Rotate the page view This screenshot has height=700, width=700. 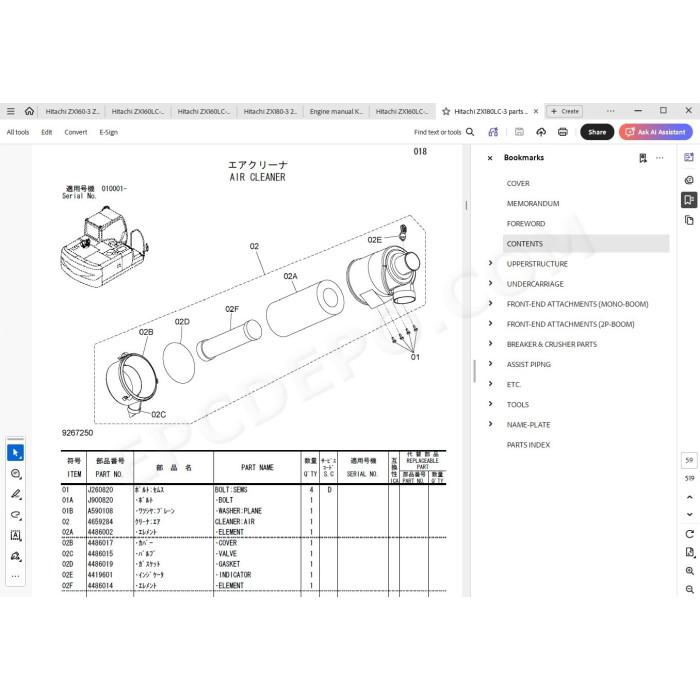click(689, 534)
